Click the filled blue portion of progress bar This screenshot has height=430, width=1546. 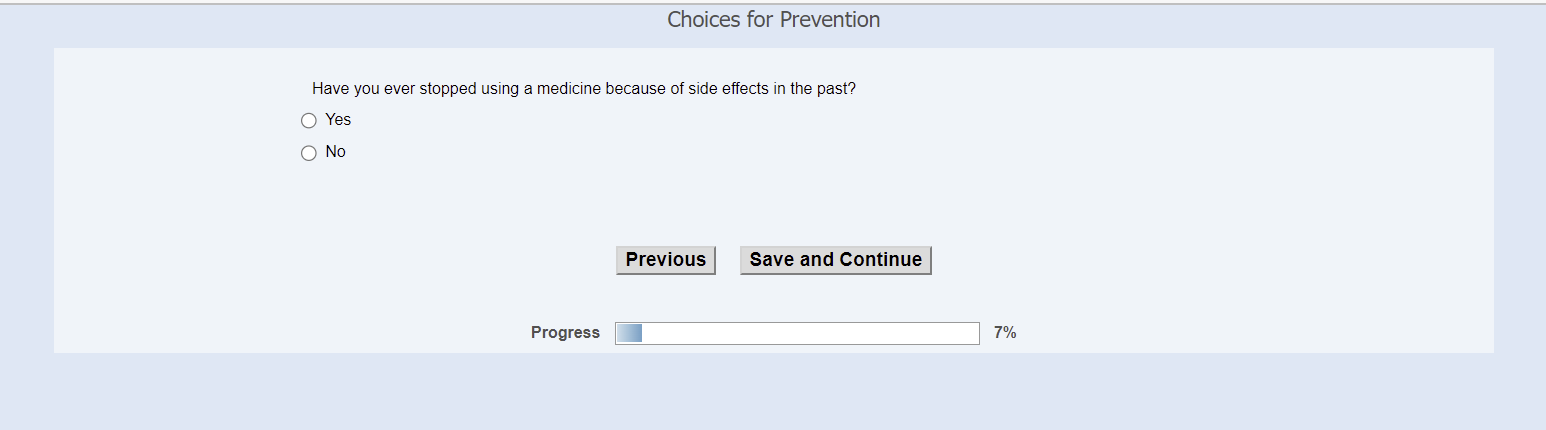click(629, 333)
